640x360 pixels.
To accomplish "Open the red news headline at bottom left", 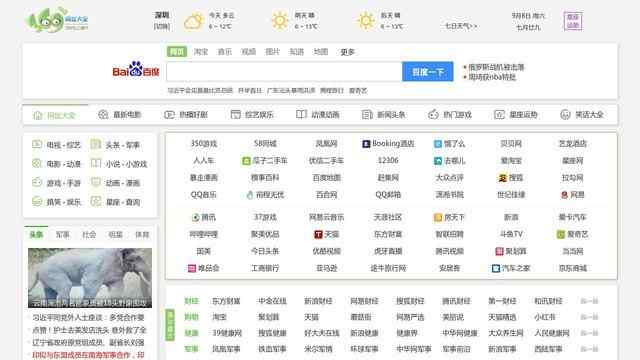I will pos(88,356).
